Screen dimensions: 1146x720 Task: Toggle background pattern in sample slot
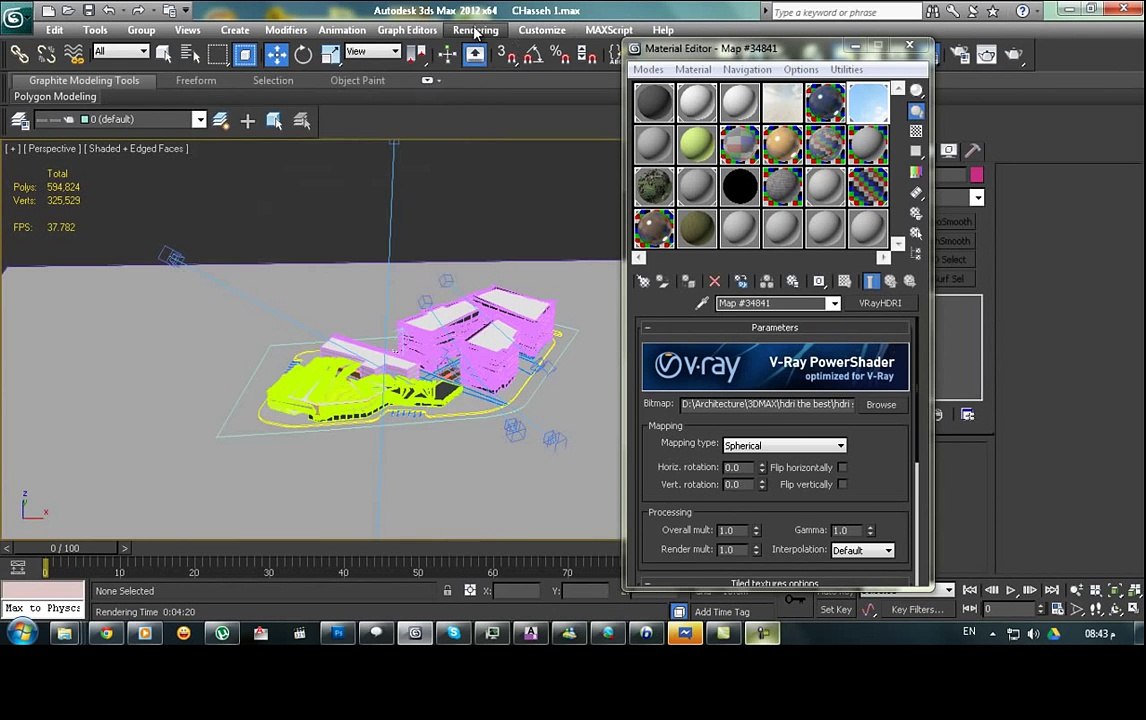coord(916,131)
